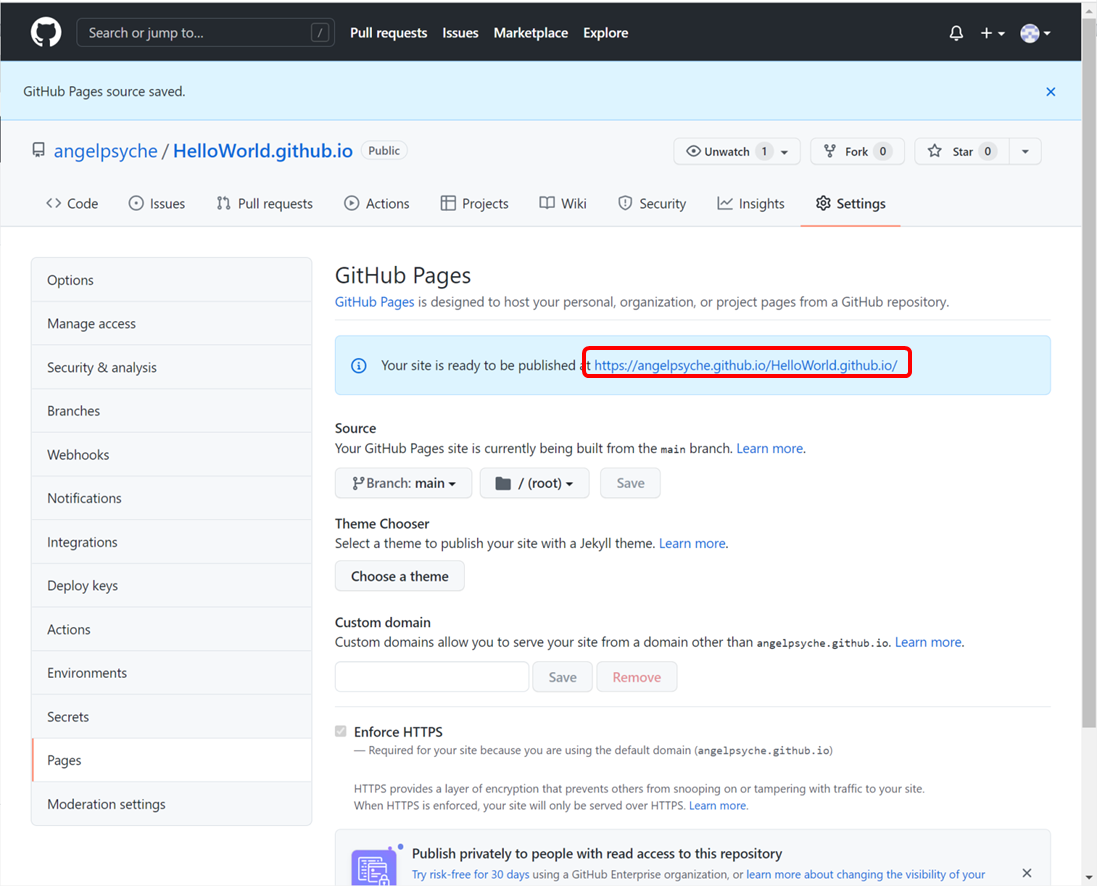The image size is (1097, 886).
Task: Open Integrations settings
Action: pyautogui.click(x=171, y=542)
